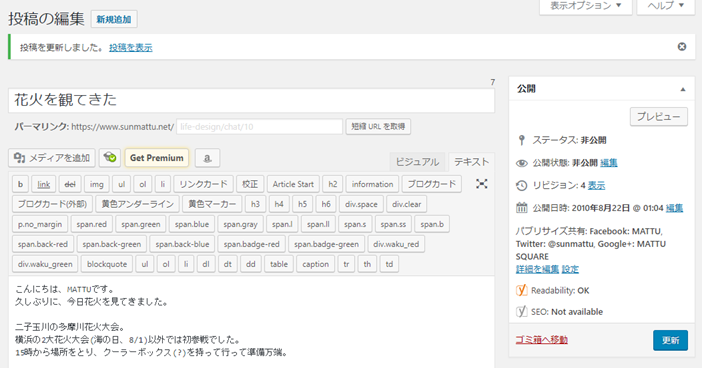
Task: Open 投稿を表示 link
Action: point(131,47)
